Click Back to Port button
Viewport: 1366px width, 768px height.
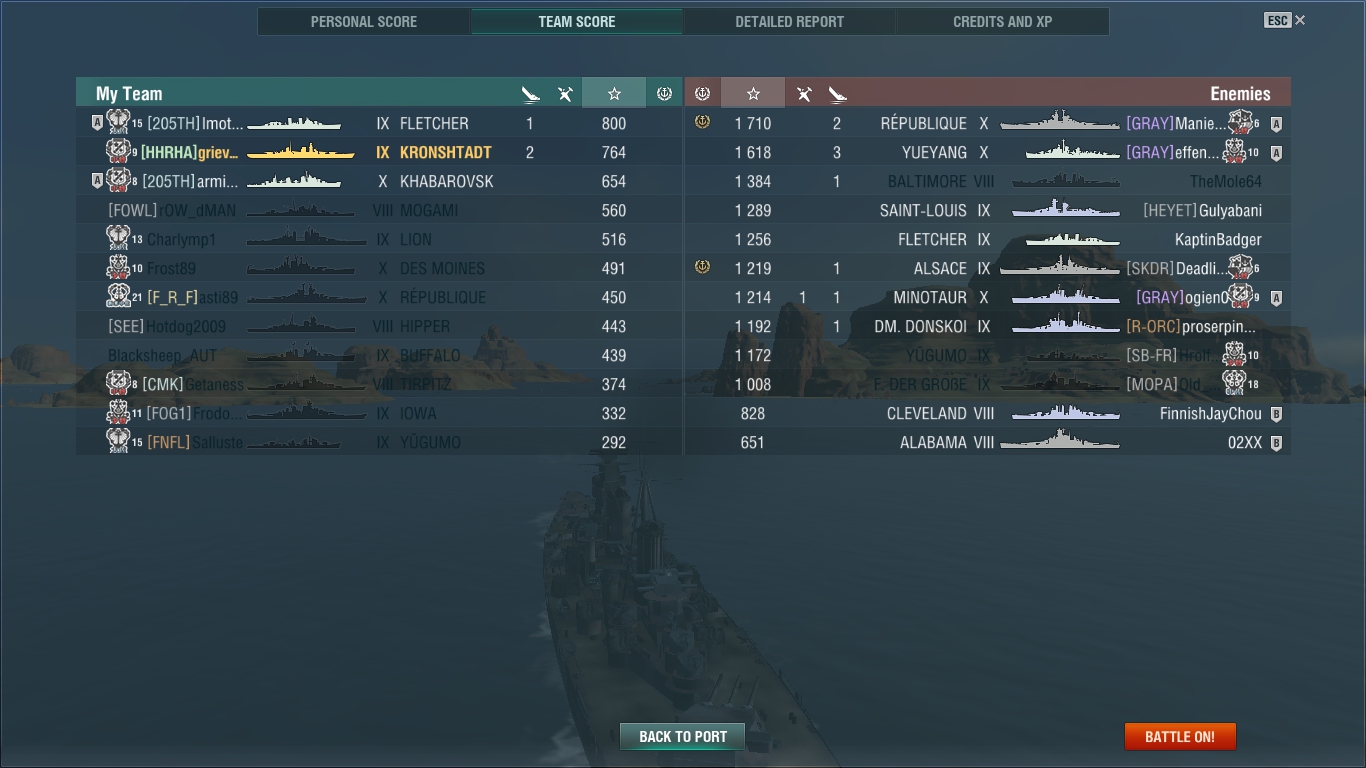click(x=683, y=737)
